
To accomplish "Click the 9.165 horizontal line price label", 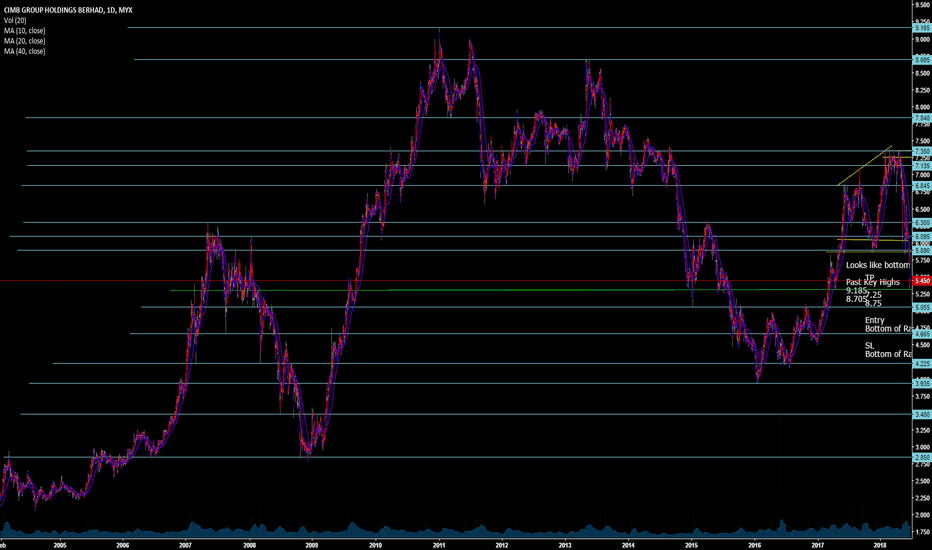I will [922, 28].
